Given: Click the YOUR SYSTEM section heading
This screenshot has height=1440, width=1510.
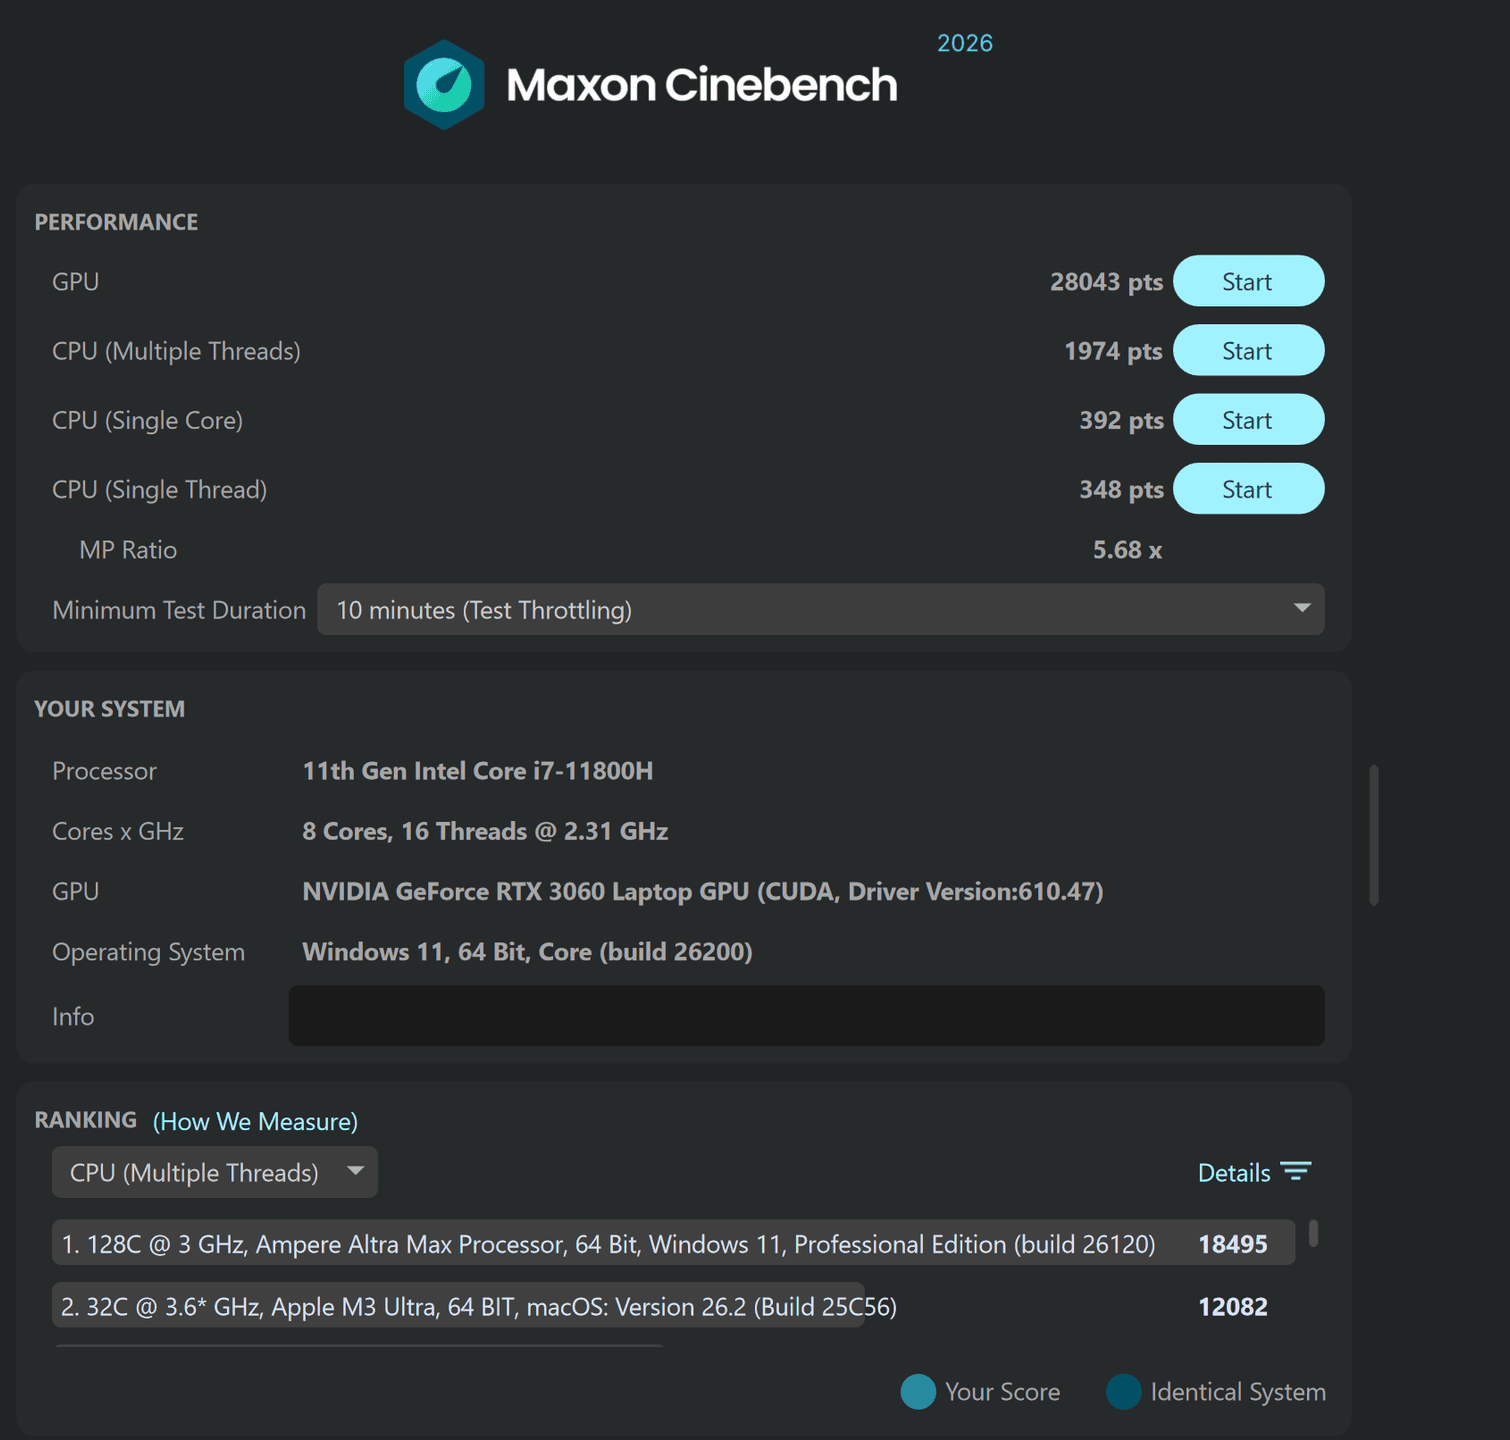Looking at the screenshot, I should [109, 709].
